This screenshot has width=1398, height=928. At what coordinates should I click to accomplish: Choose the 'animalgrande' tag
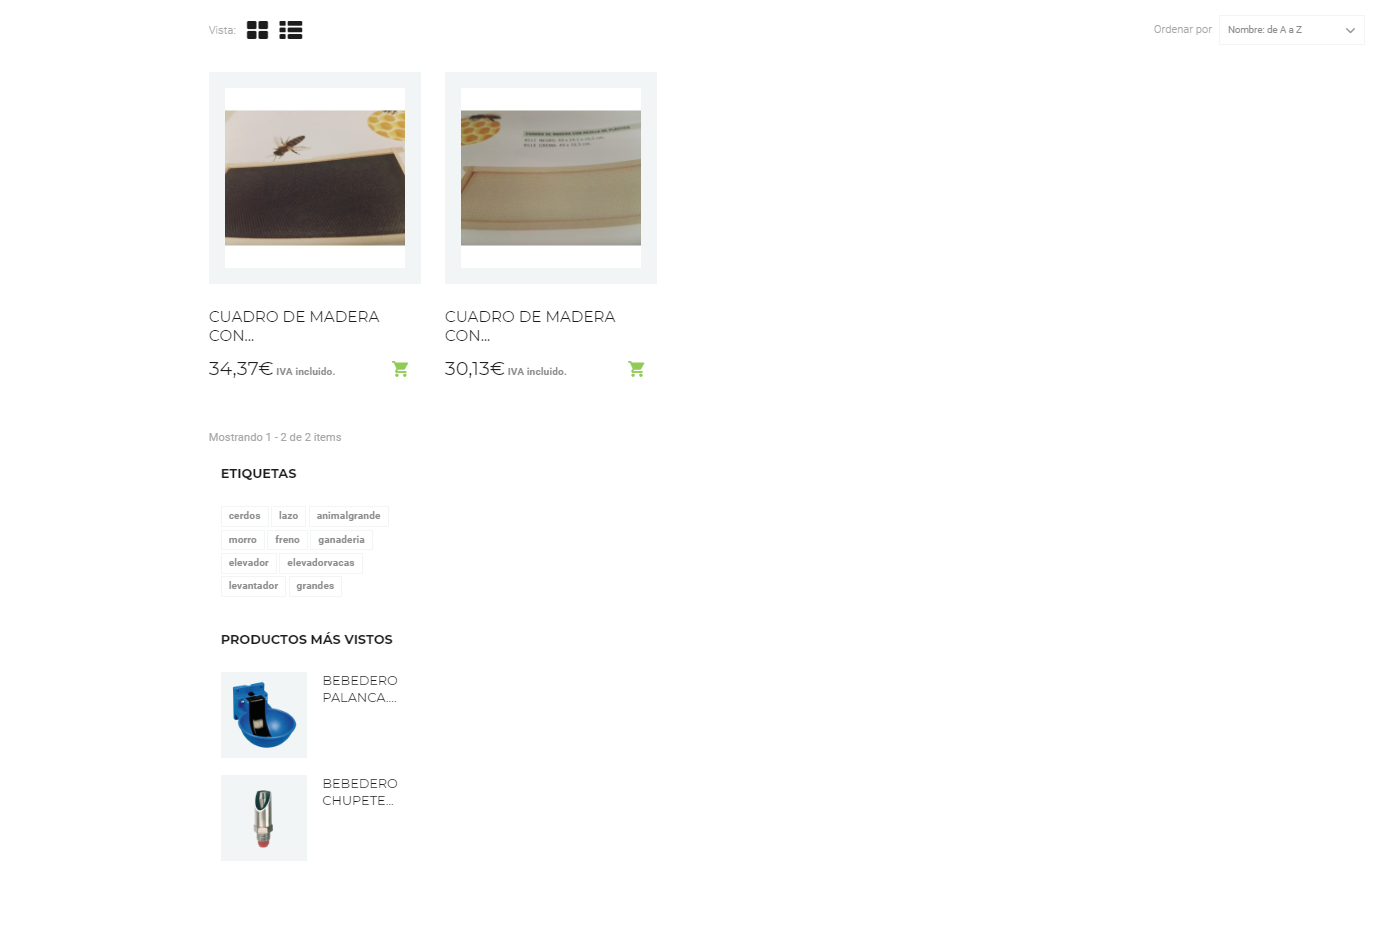click(x=348, y=516)
